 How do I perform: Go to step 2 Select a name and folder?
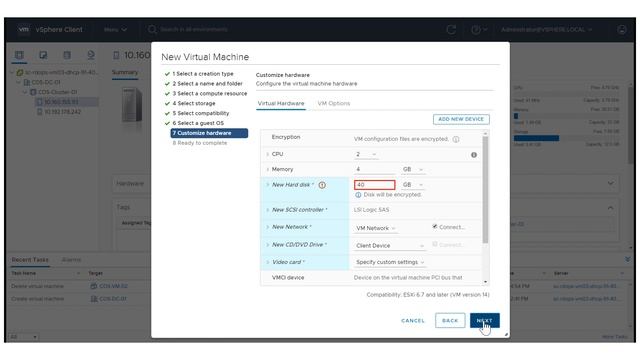pos(207,84)
